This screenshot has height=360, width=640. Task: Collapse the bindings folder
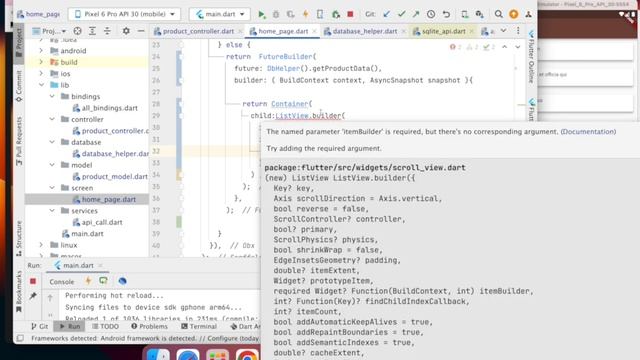pyautogui.click(x=52, y=96)
